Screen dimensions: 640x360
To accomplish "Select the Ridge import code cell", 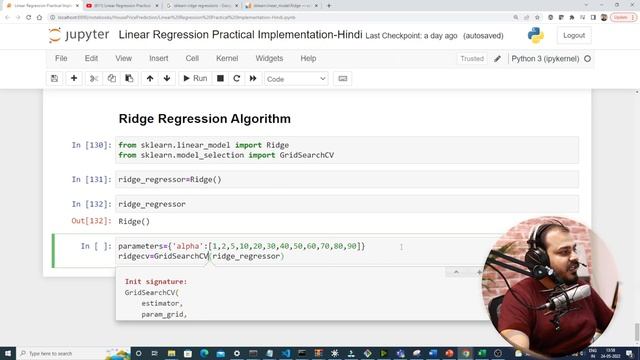I will pyautogui.click(x=347, y=150).
